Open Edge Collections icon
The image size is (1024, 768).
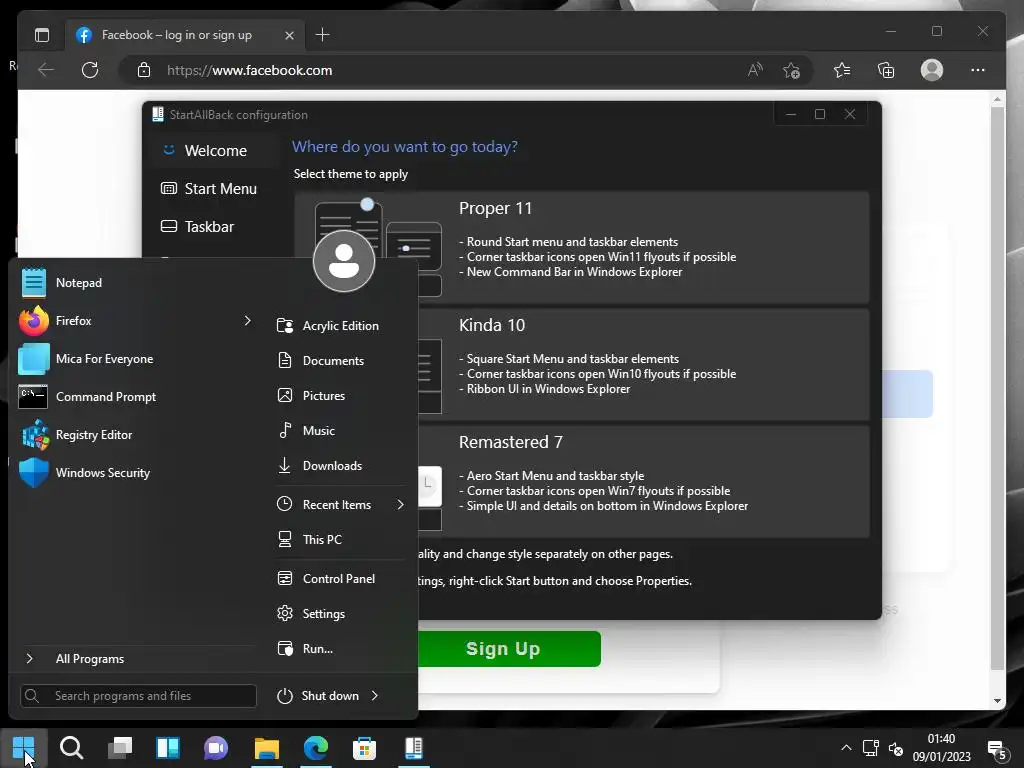(886, 70)
